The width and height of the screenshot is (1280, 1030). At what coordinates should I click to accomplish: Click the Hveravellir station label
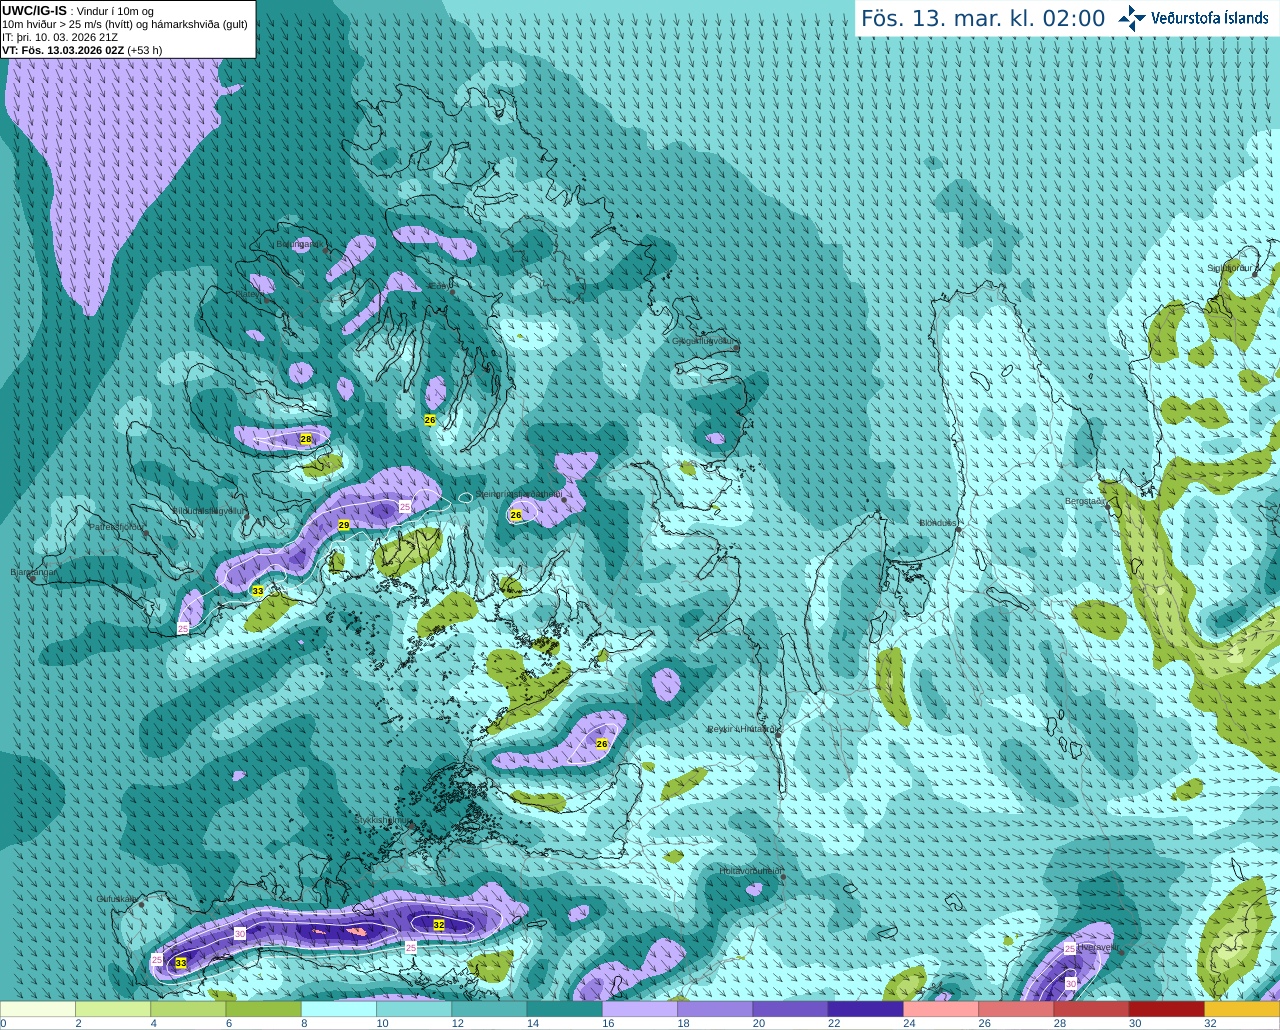coord(1097,947)
